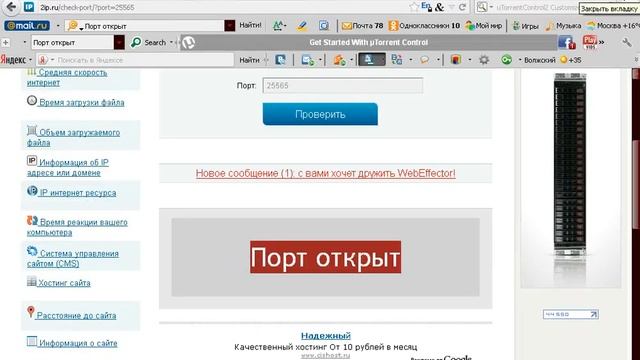Open Почта 78 mail in toolbar
The image size is (640, 360).
pyautogui.click(x=362, y=26)
